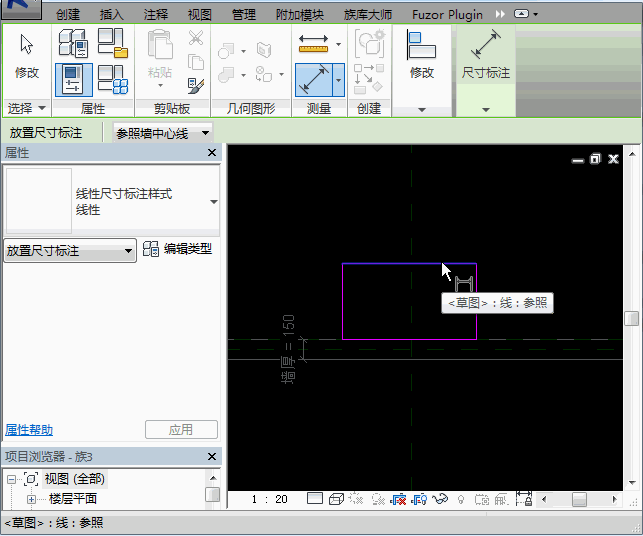Click the 属性帮助 link
The image size is (643, 536).
30,430
